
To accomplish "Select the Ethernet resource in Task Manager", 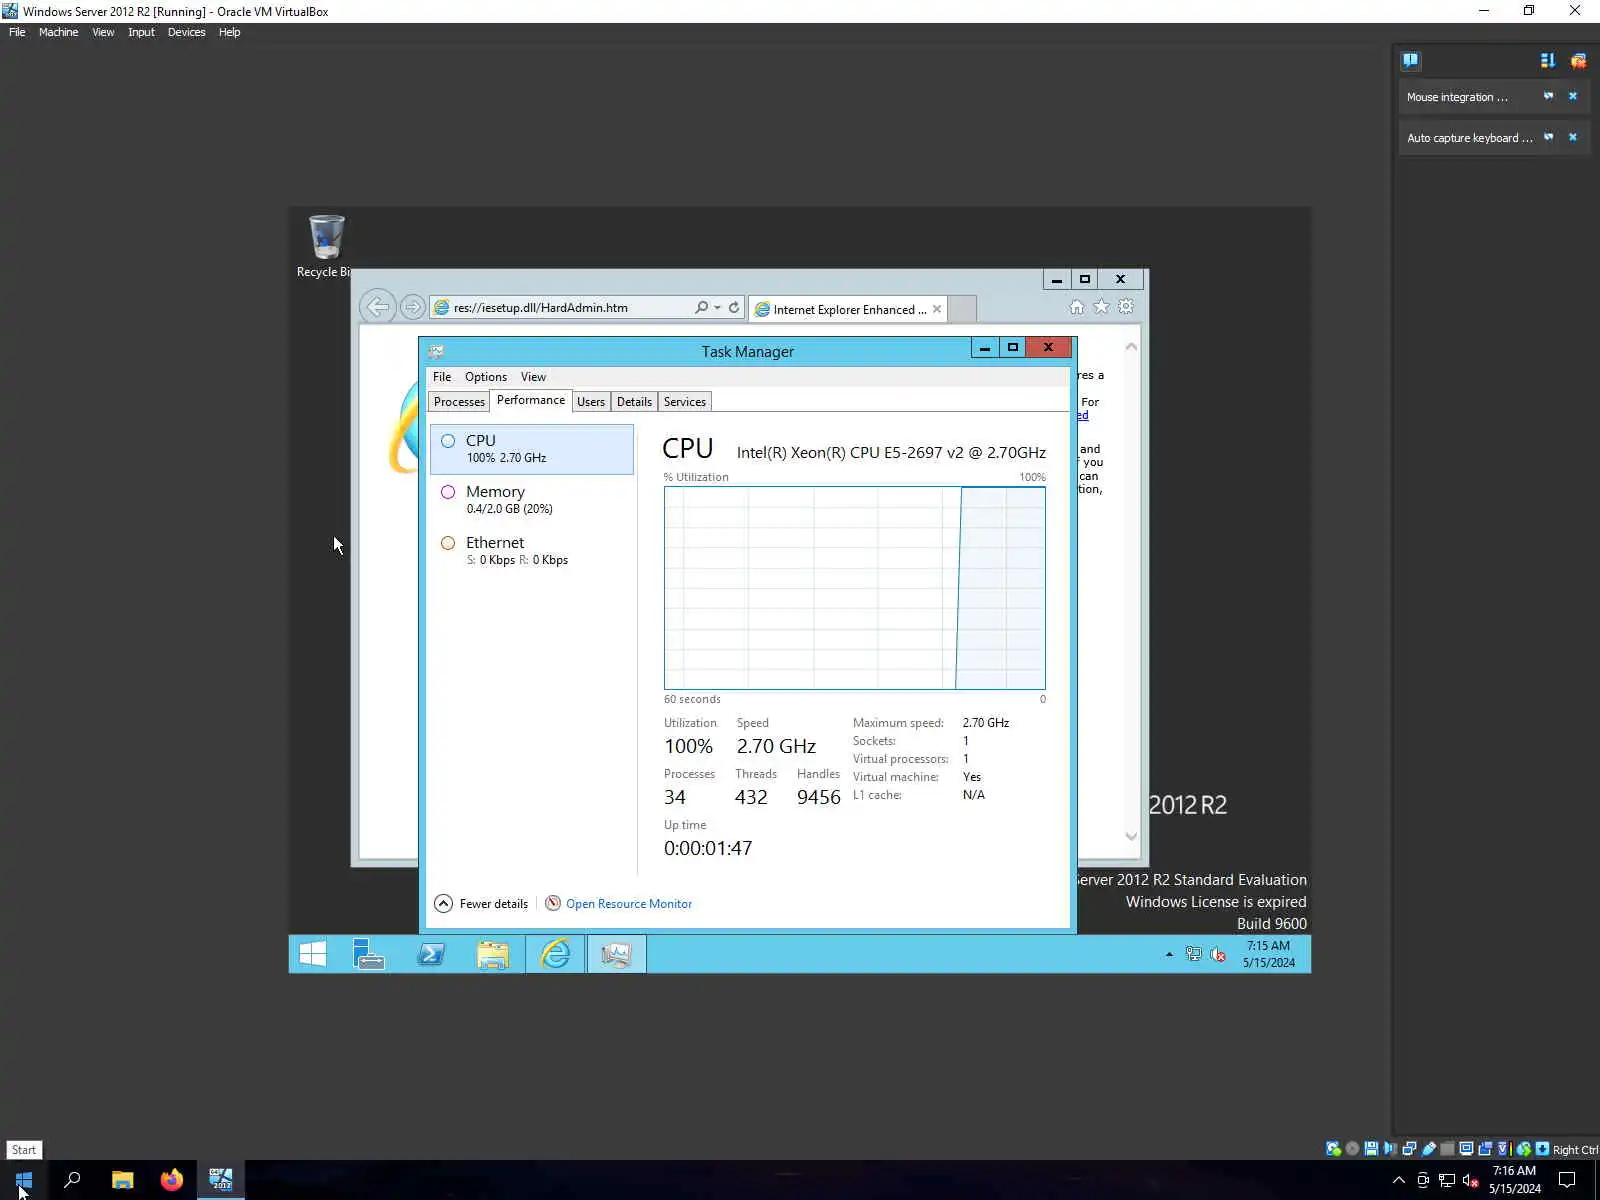I will tap(532, 551).
